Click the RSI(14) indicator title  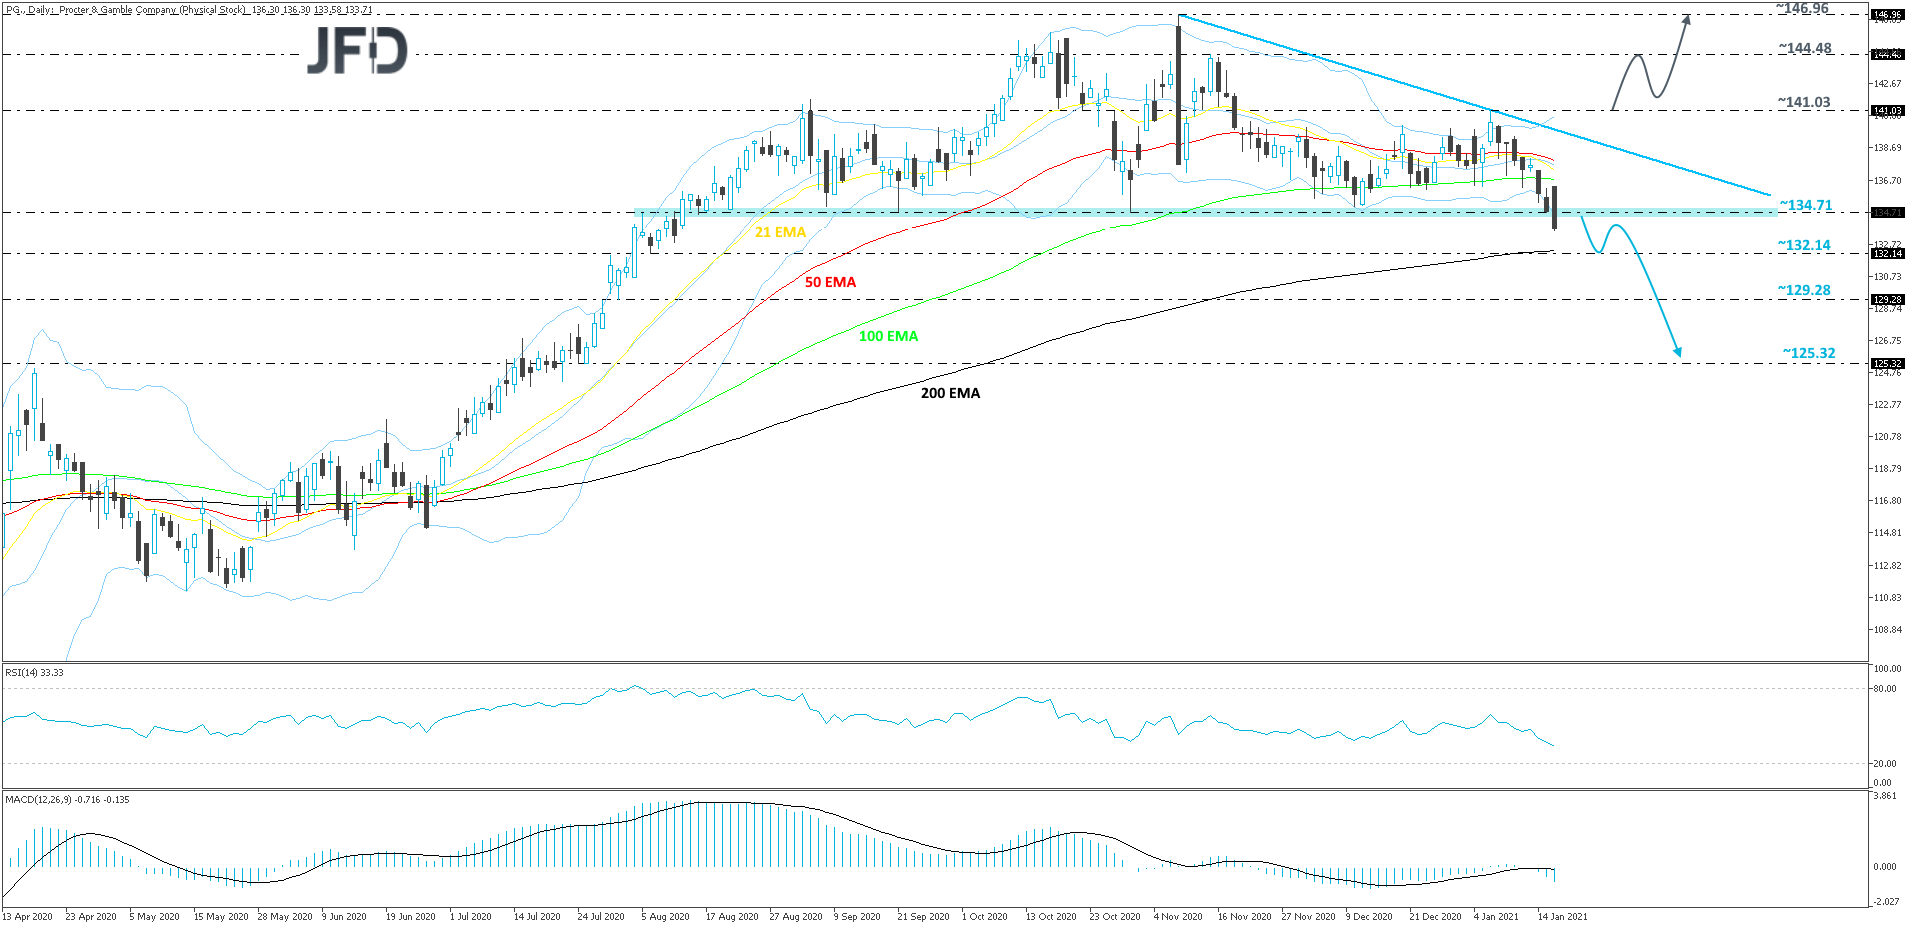point(35,673)
